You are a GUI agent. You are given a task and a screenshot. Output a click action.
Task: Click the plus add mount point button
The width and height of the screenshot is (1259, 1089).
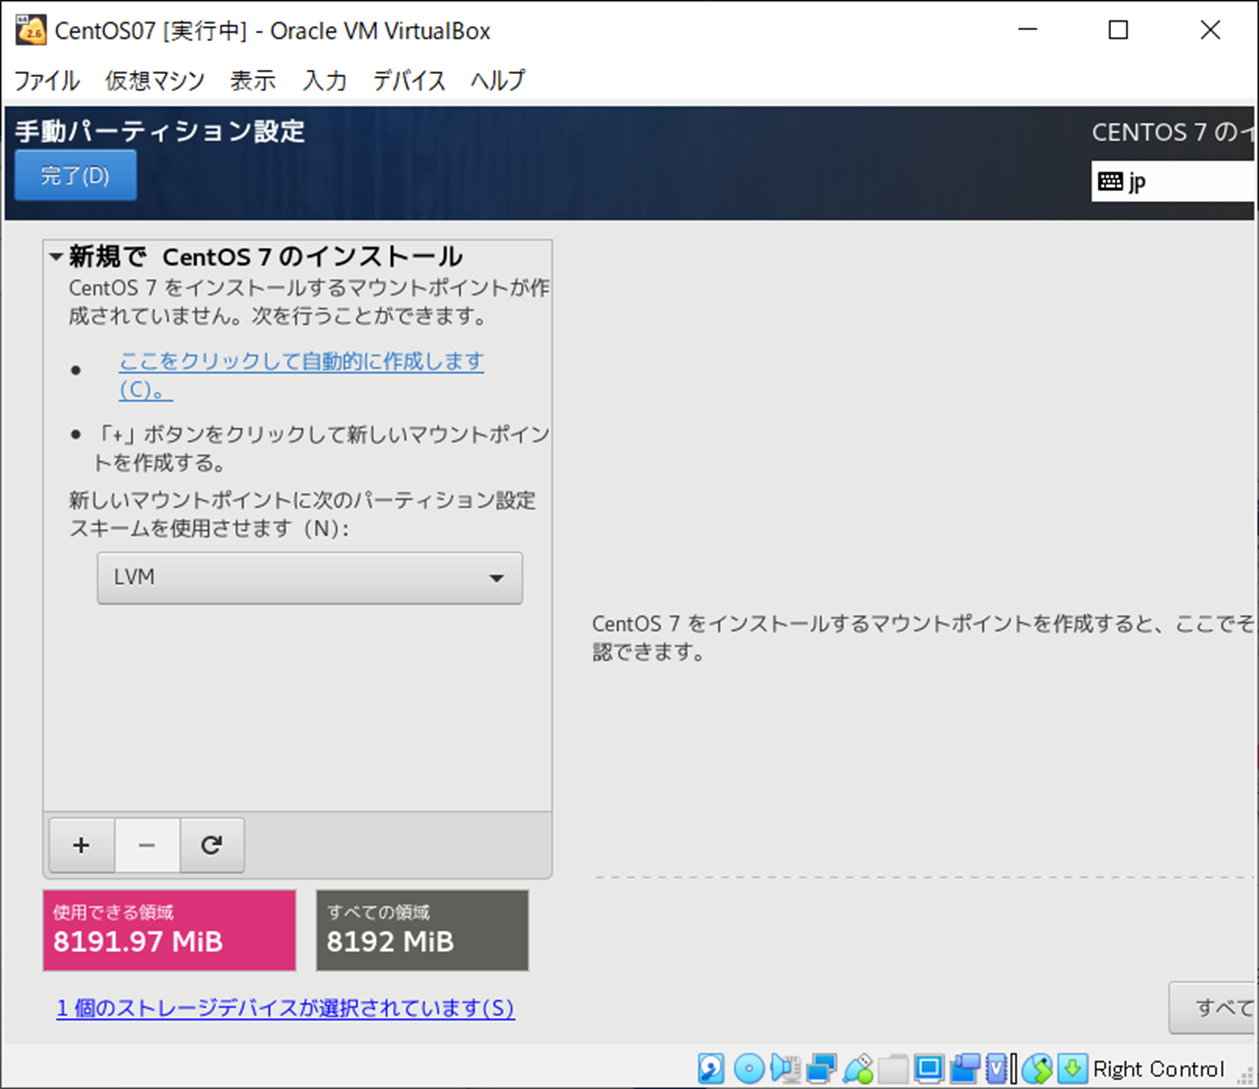click(81, 845)
